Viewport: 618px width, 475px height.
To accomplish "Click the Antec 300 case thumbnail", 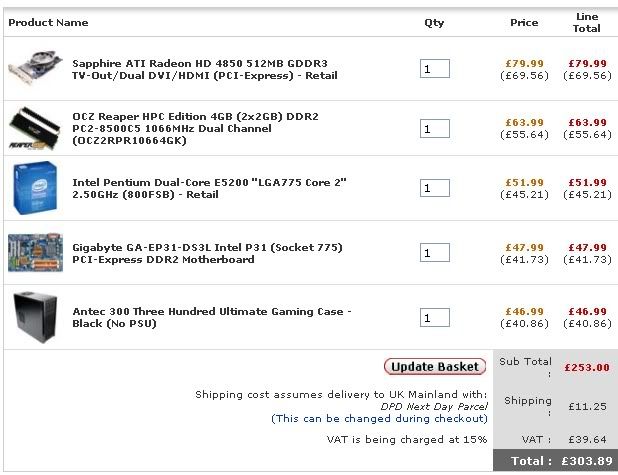I will 34,318.
